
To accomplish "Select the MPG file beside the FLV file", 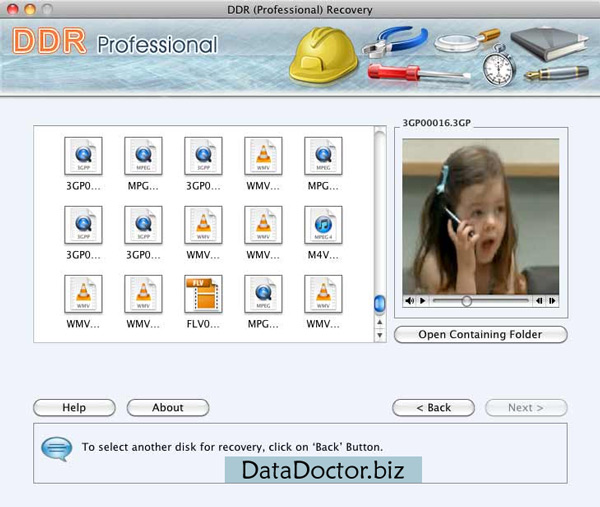I will [263, 294].
